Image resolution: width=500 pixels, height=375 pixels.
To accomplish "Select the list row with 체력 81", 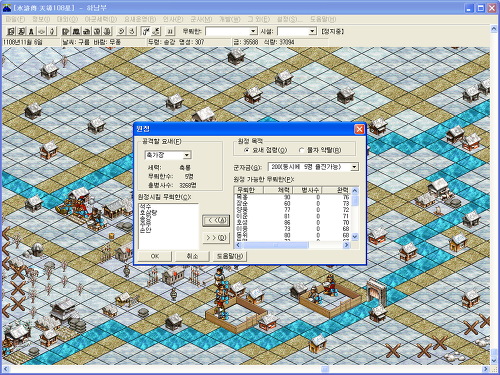I will pyautogui.click(x=293, y=216).
